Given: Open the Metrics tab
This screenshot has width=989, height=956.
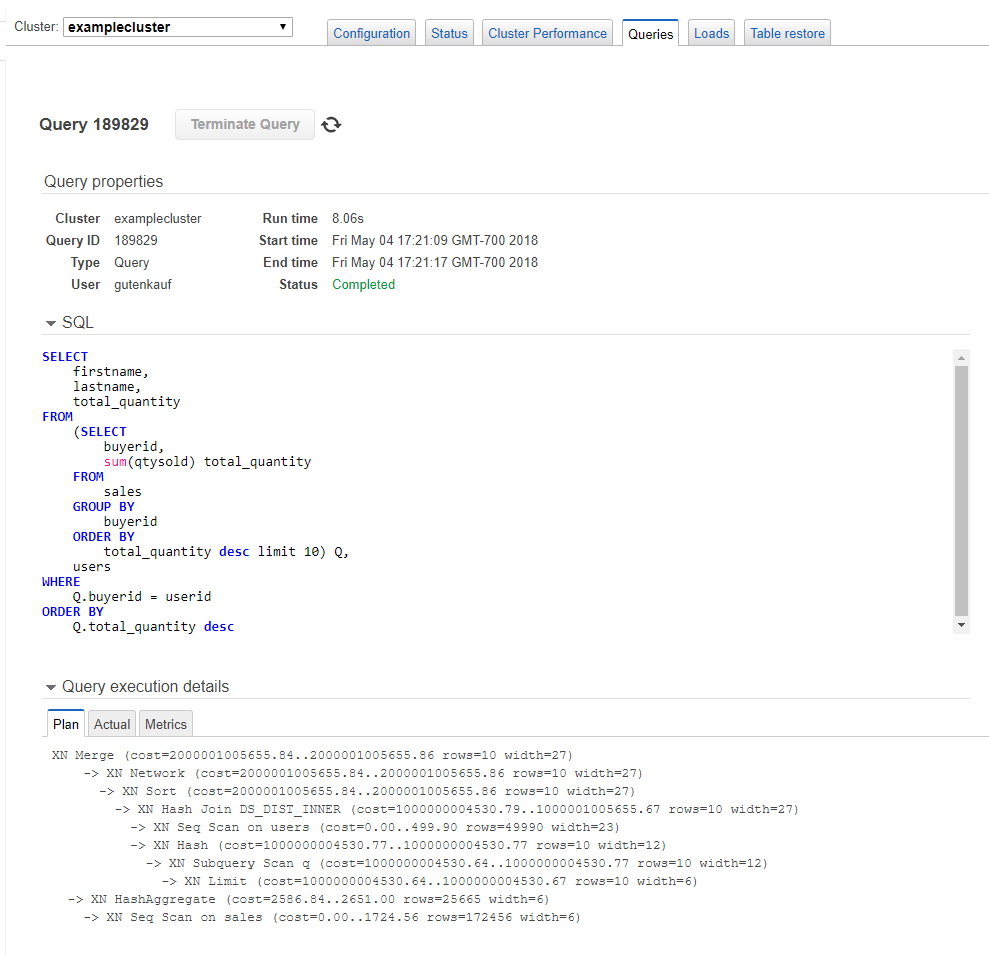Looking at the screenshot, I should pos(165,724).
